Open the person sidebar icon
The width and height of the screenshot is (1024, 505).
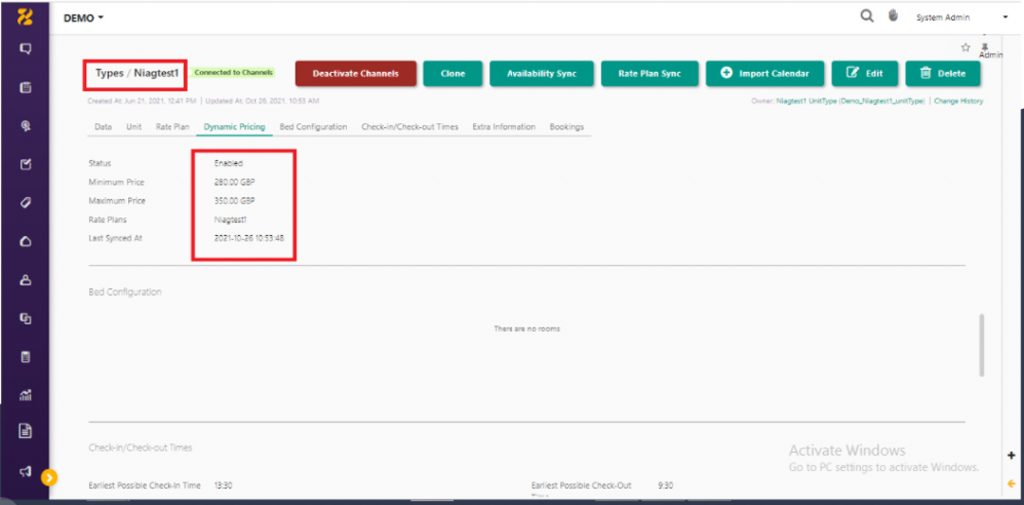point(25,280)
